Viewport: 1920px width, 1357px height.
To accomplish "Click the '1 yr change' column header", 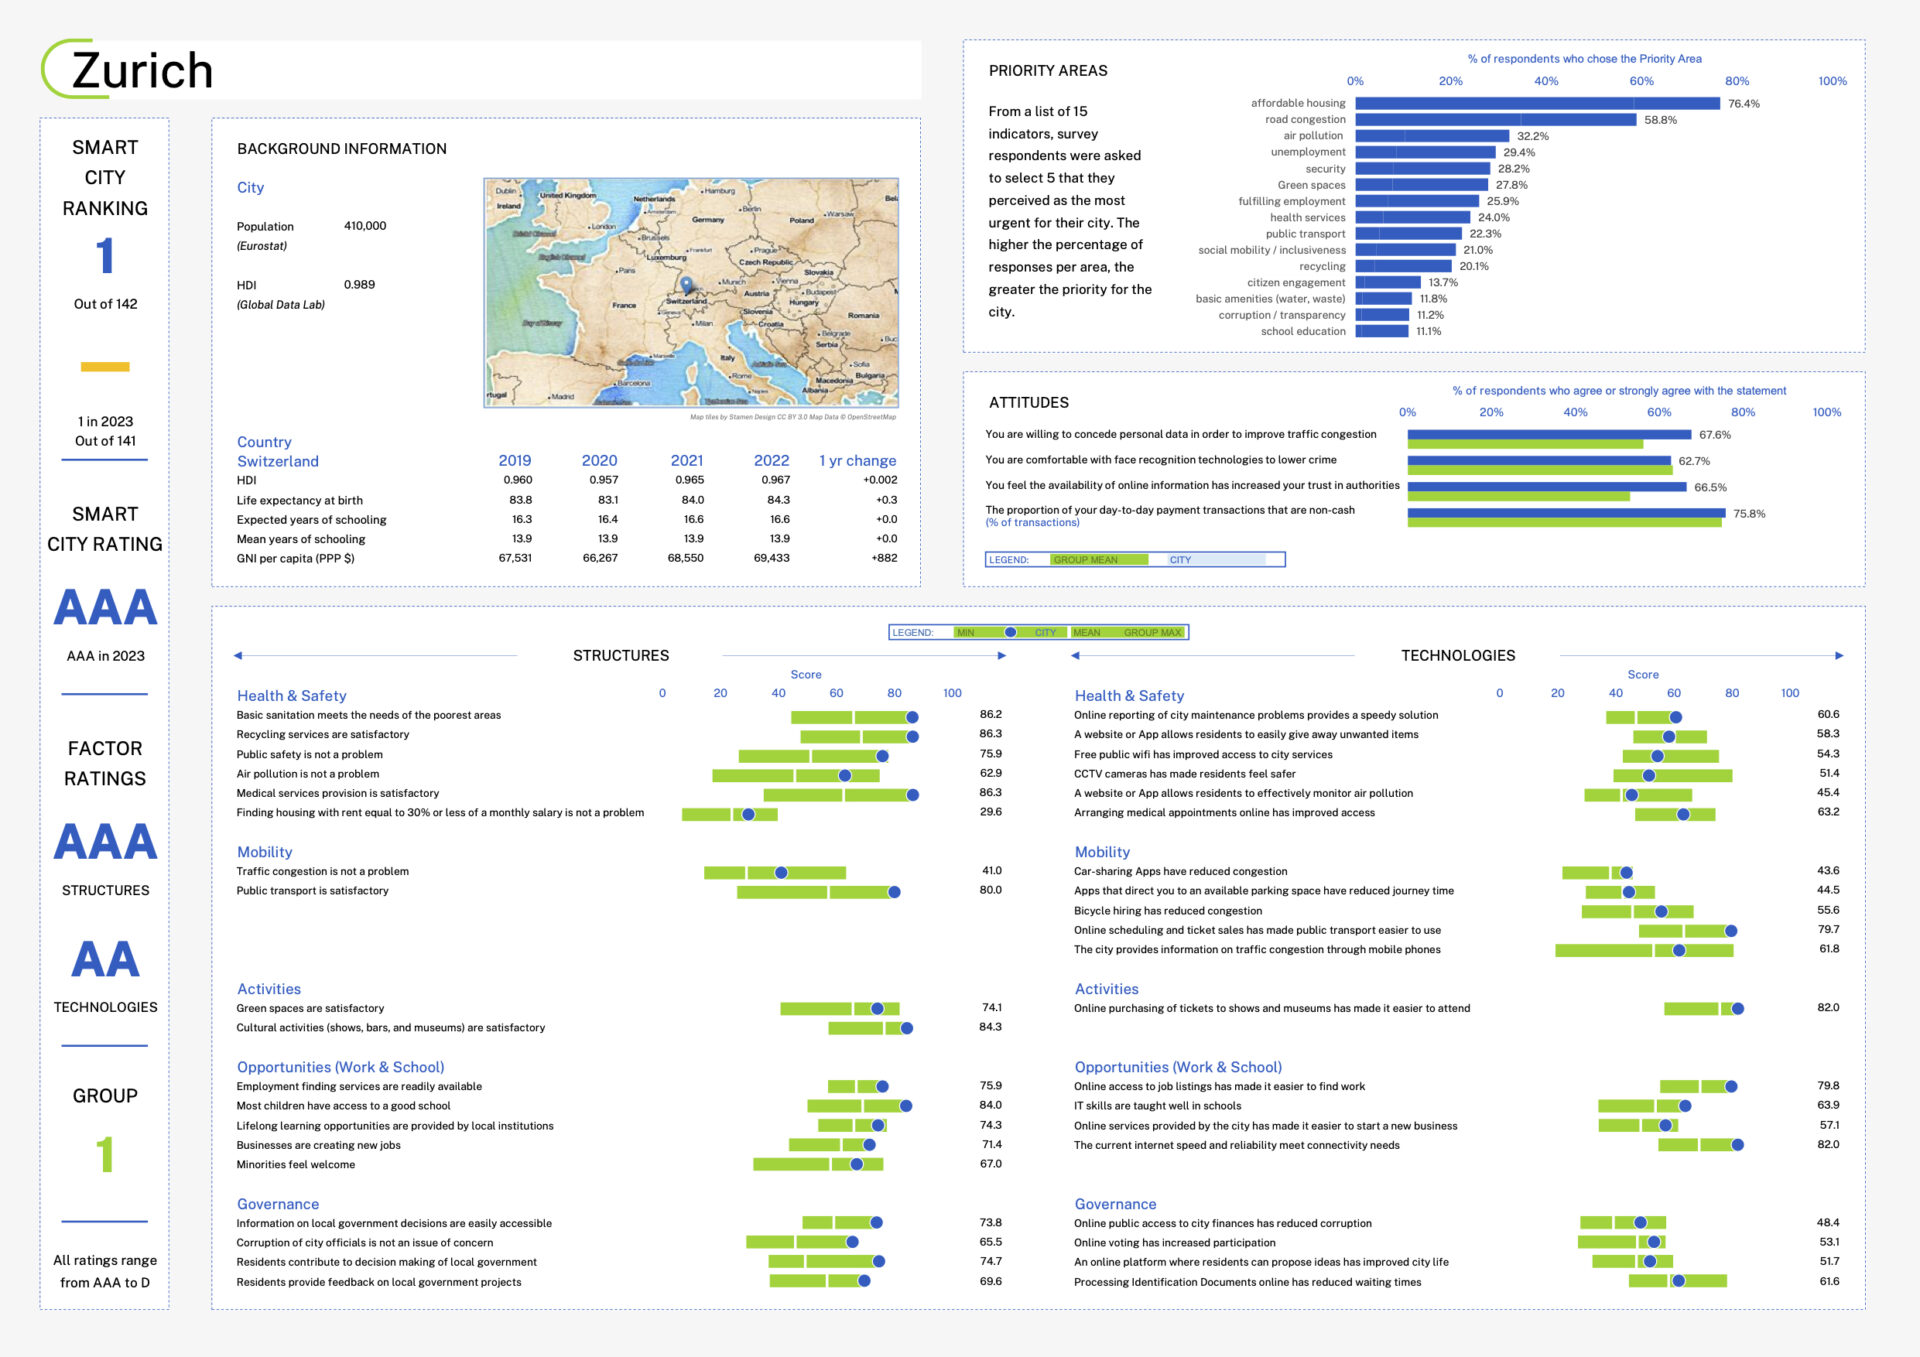I will [858, 461].
